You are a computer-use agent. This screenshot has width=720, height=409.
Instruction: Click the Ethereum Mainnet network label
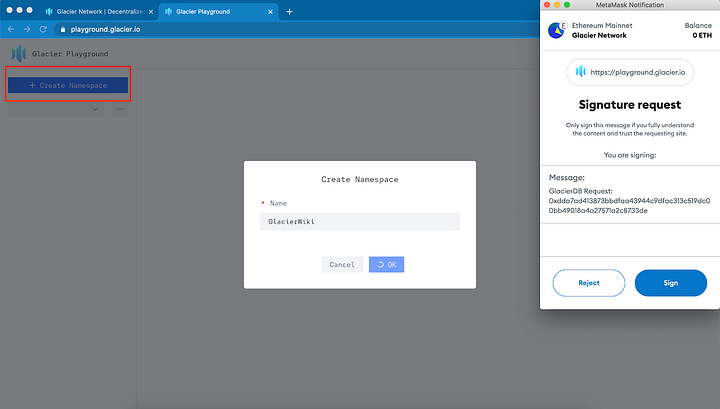coord(602,25)
